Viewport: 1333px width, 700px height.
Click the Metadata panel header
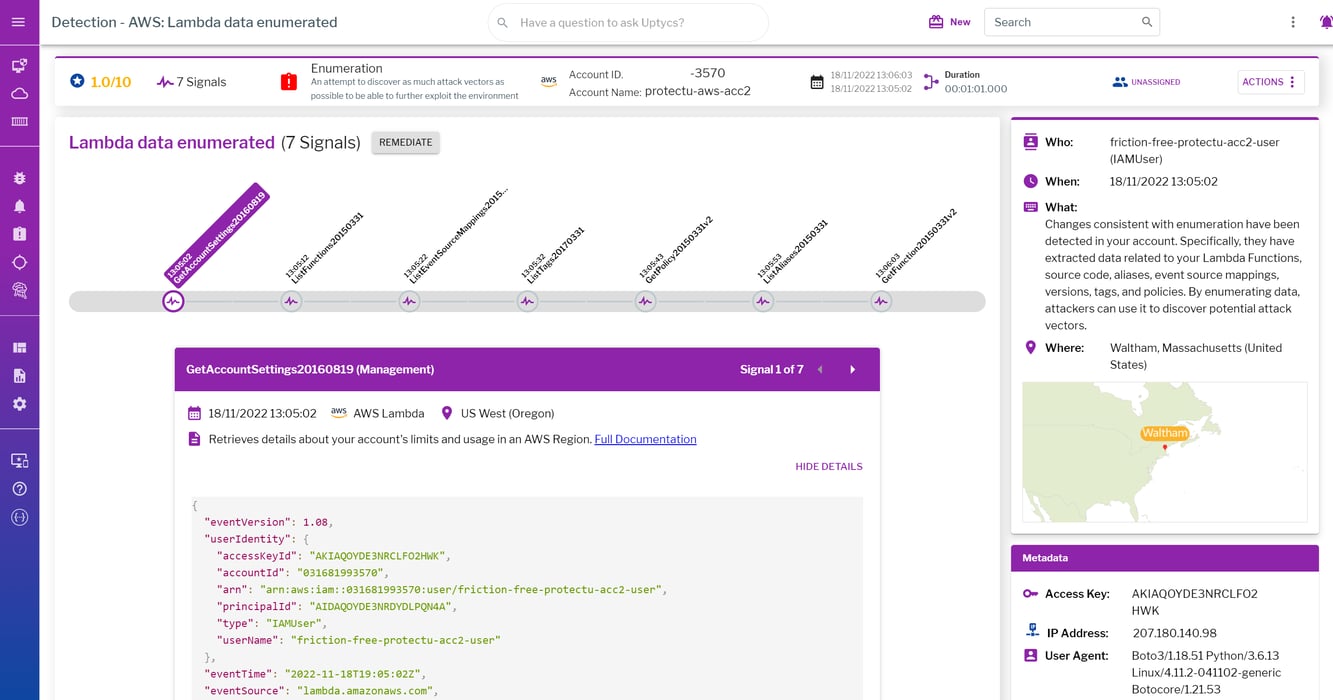click(1164, 558)
